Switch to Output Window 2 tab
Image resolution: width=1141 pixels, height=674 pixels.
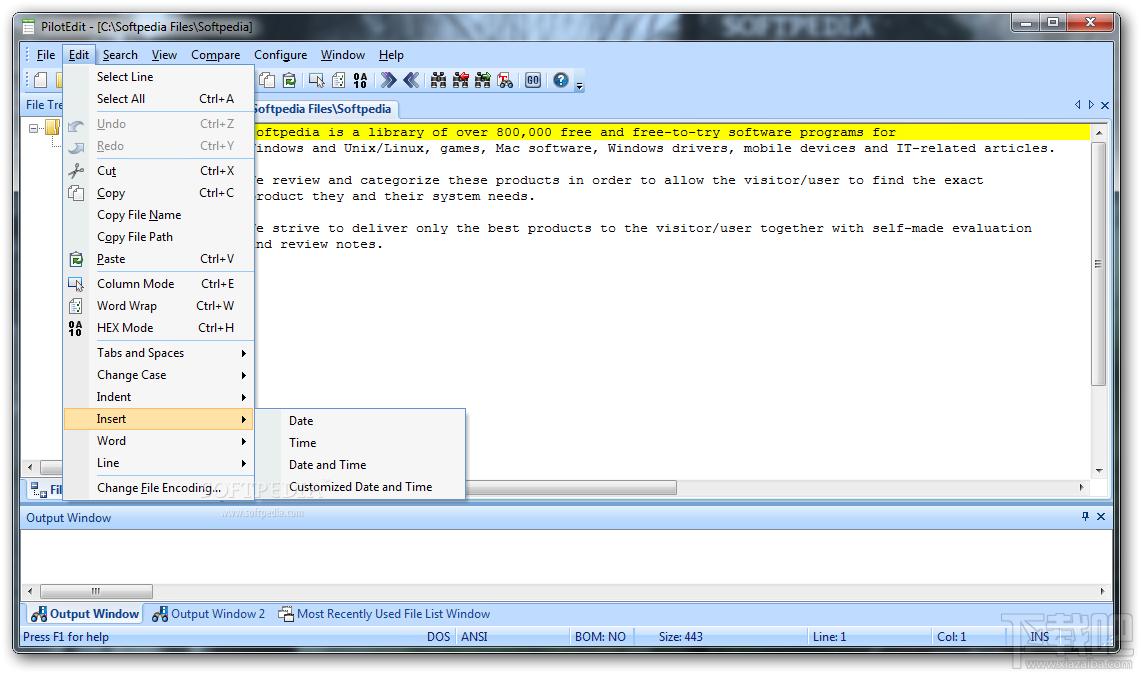pyautogui.click(x=209, y=614)
